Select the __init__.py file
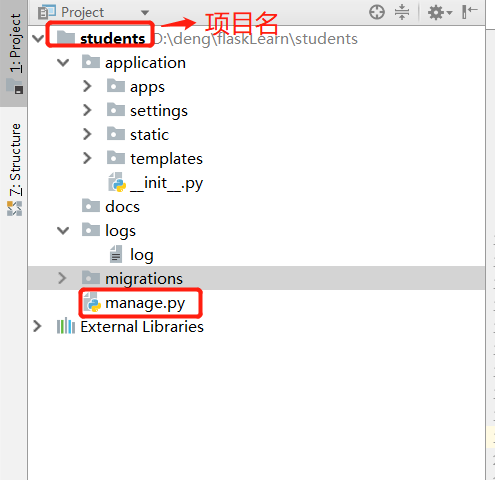The image size is (495, 480). [x=166, y=183]
